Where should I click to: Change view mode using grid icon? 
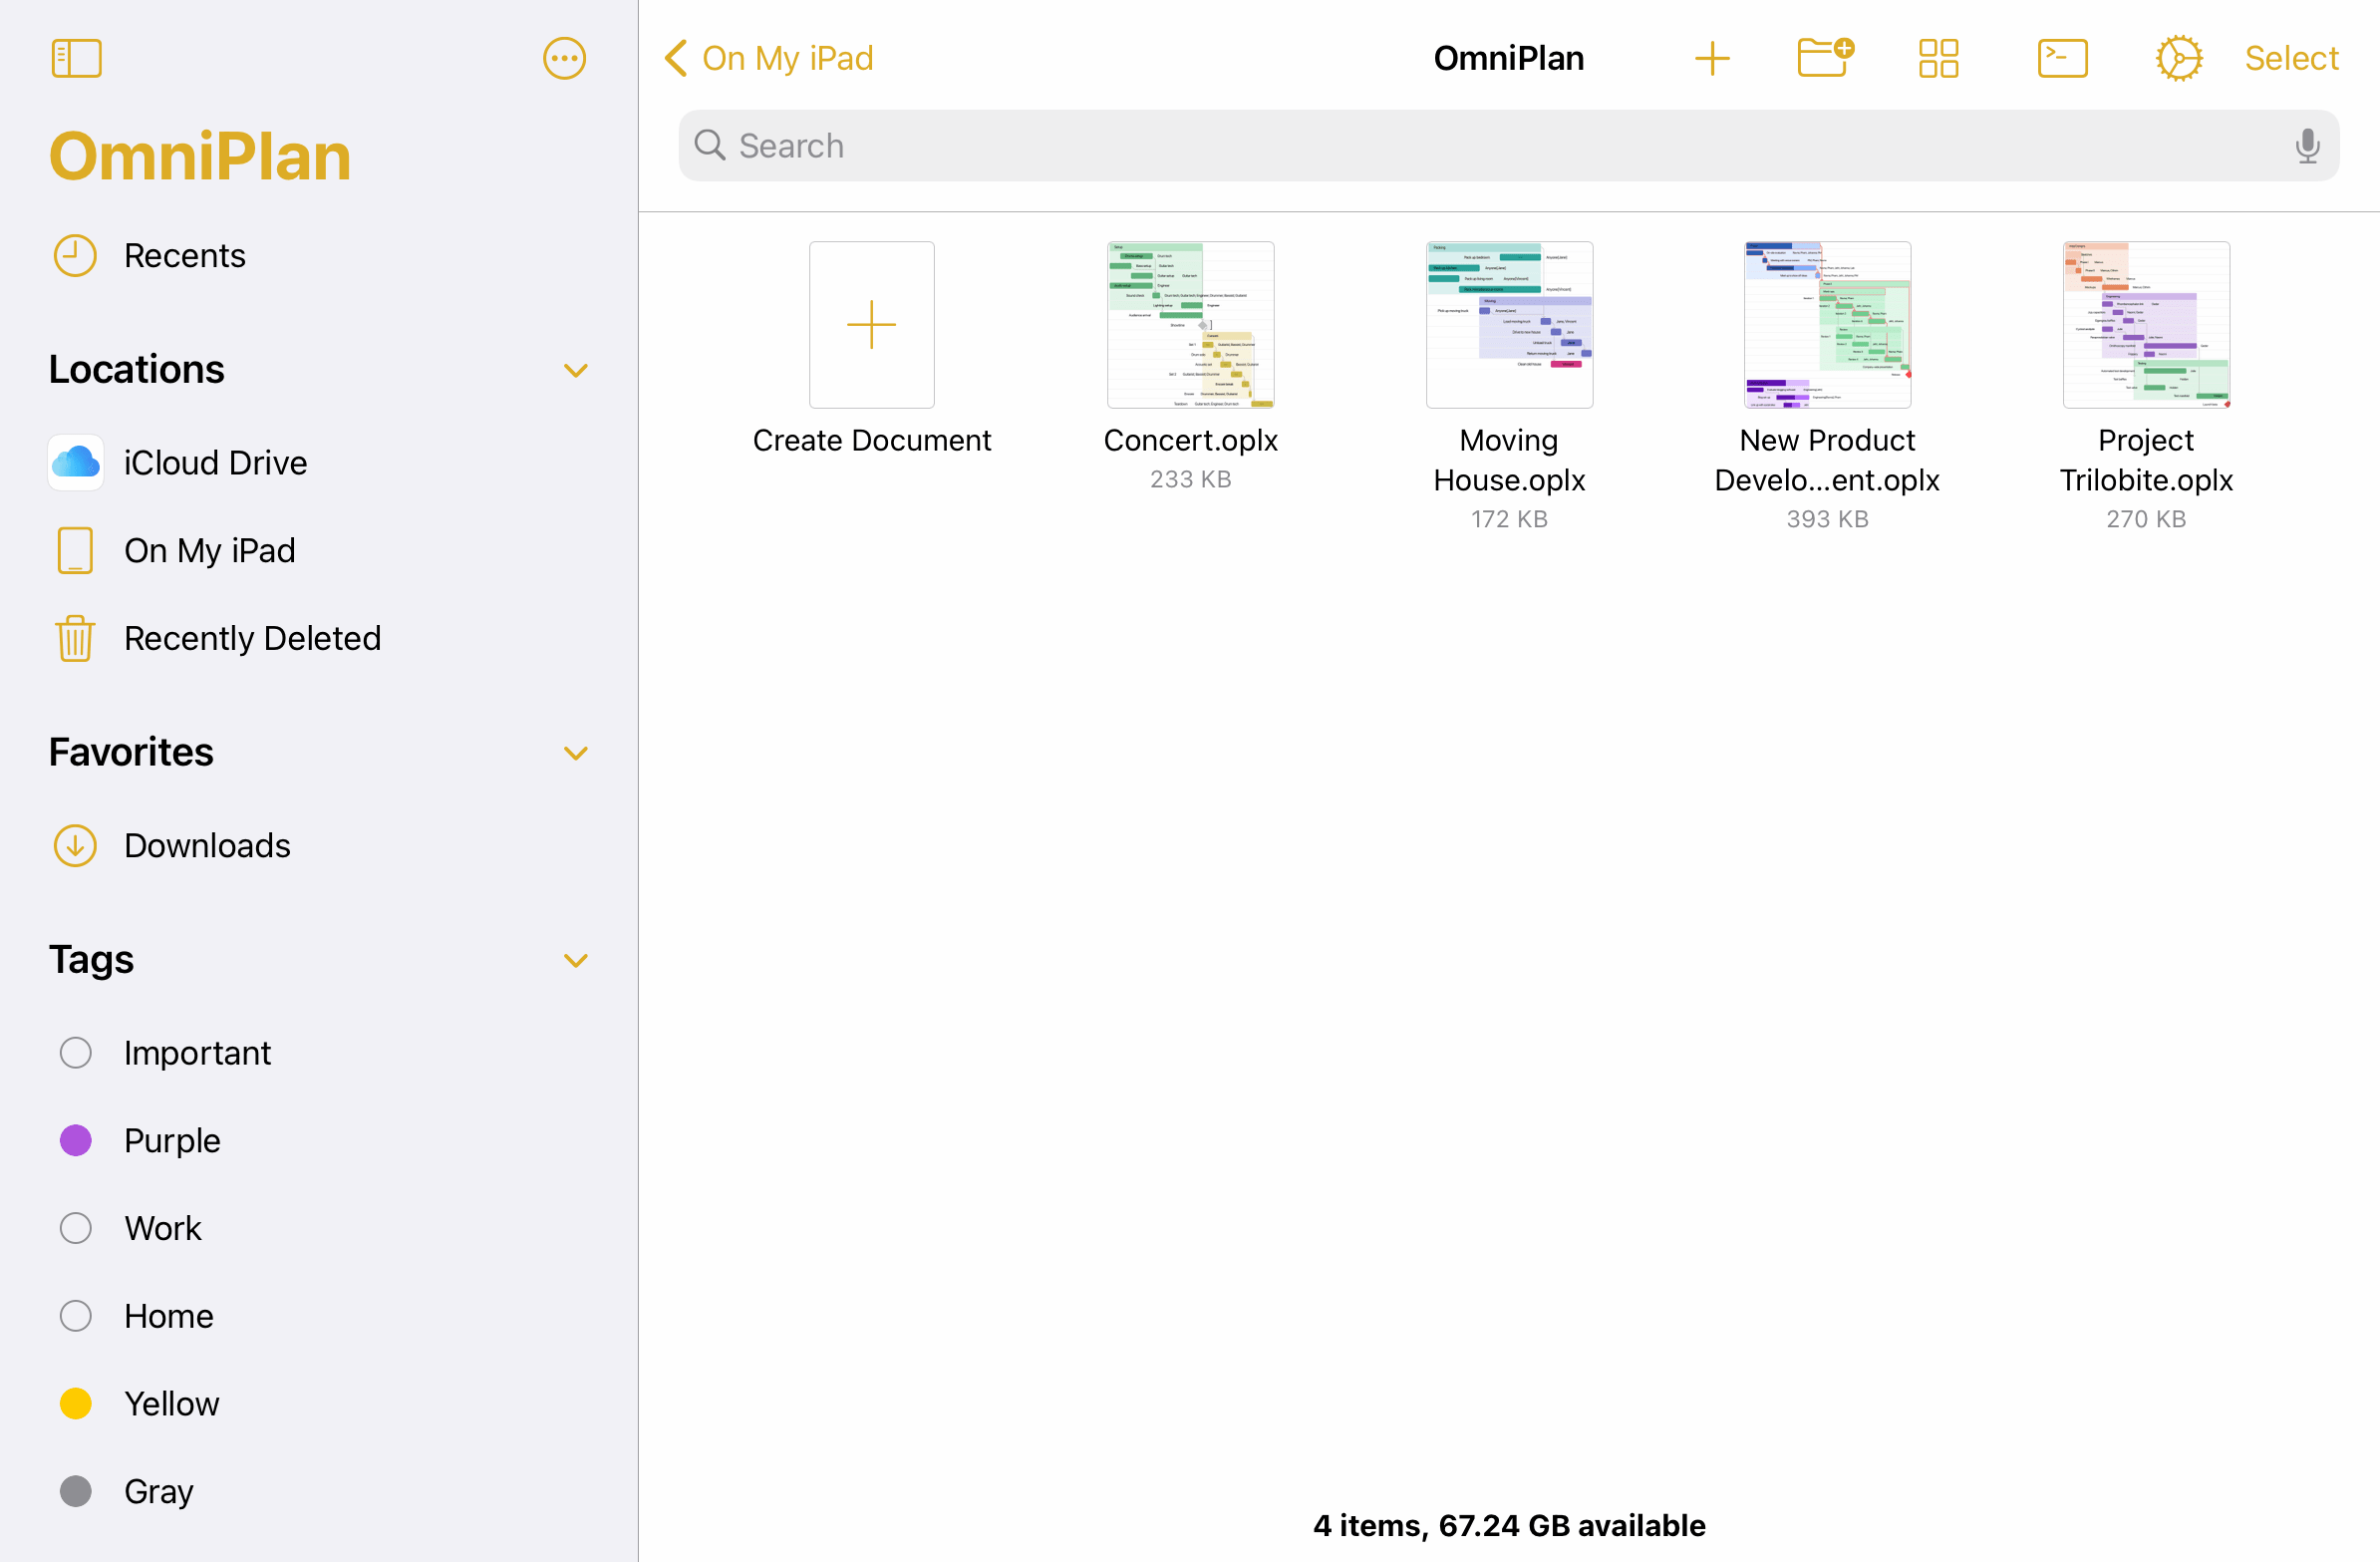1938,58
